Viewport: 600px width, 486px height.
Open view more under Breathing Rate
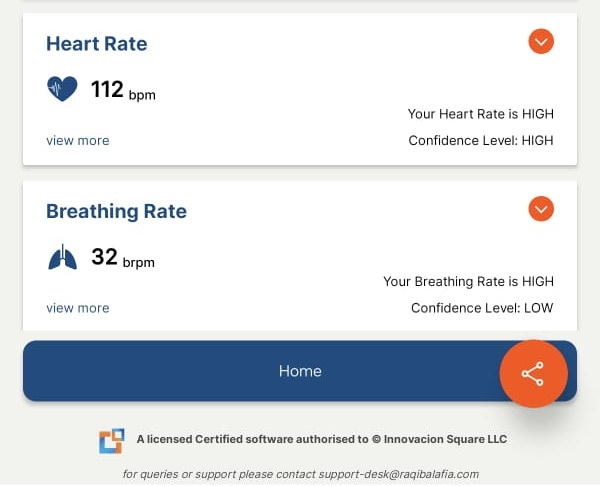tap(78, 309)
